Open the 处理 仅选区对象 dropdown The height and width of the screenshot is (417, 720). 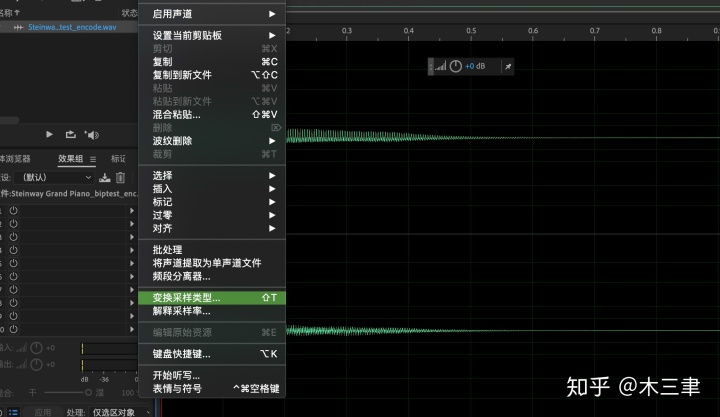(120, 412)
